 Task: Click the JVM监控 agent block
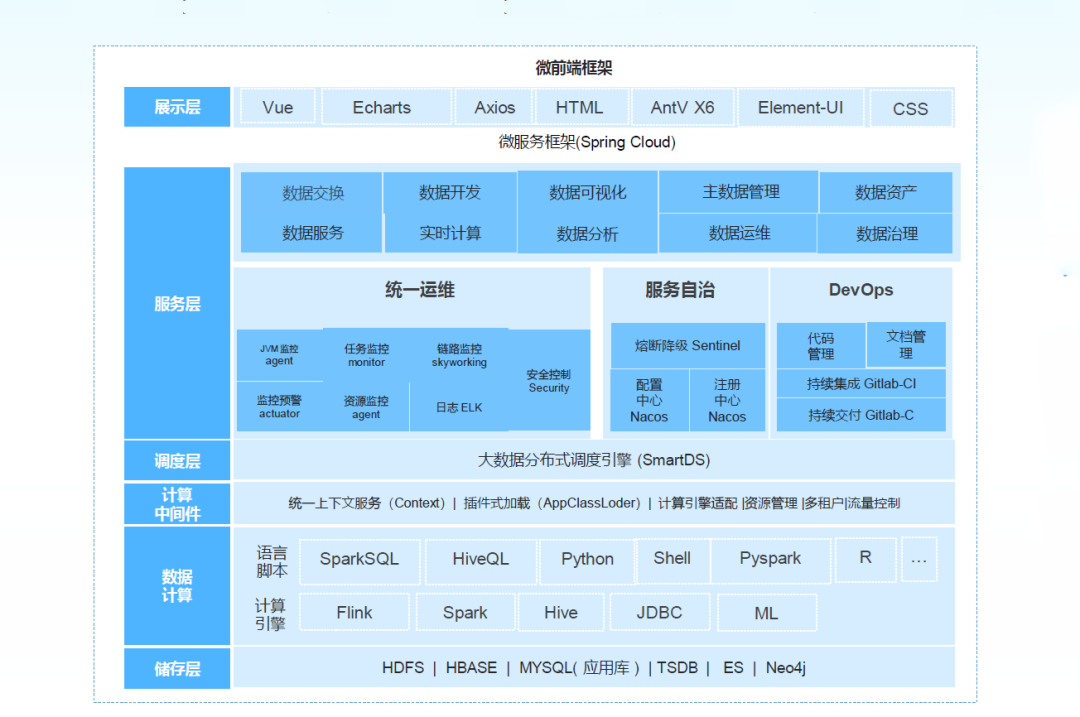(279, 355)
